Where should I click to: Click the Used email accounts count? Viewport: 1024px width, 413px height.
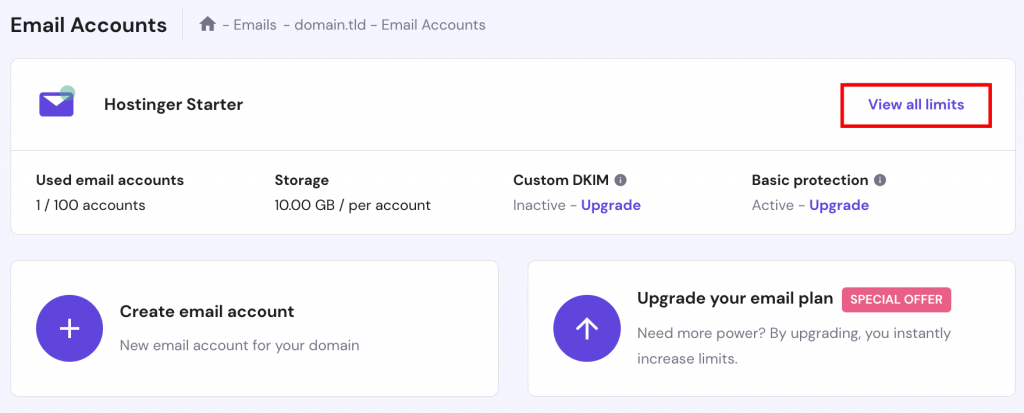pos(91,205)
